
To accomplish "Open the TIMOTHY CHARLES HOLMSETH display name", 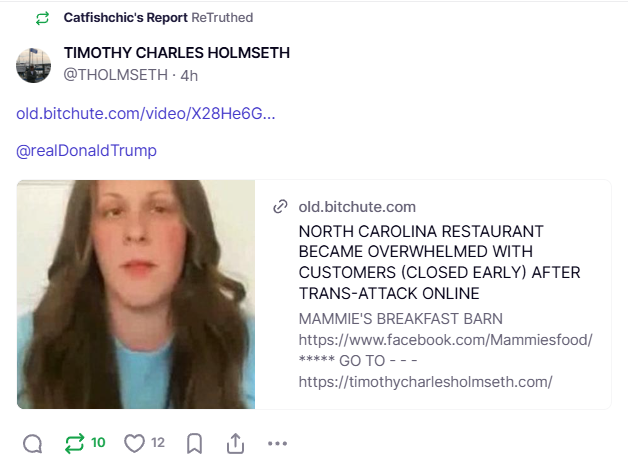I will coord(177,53).
